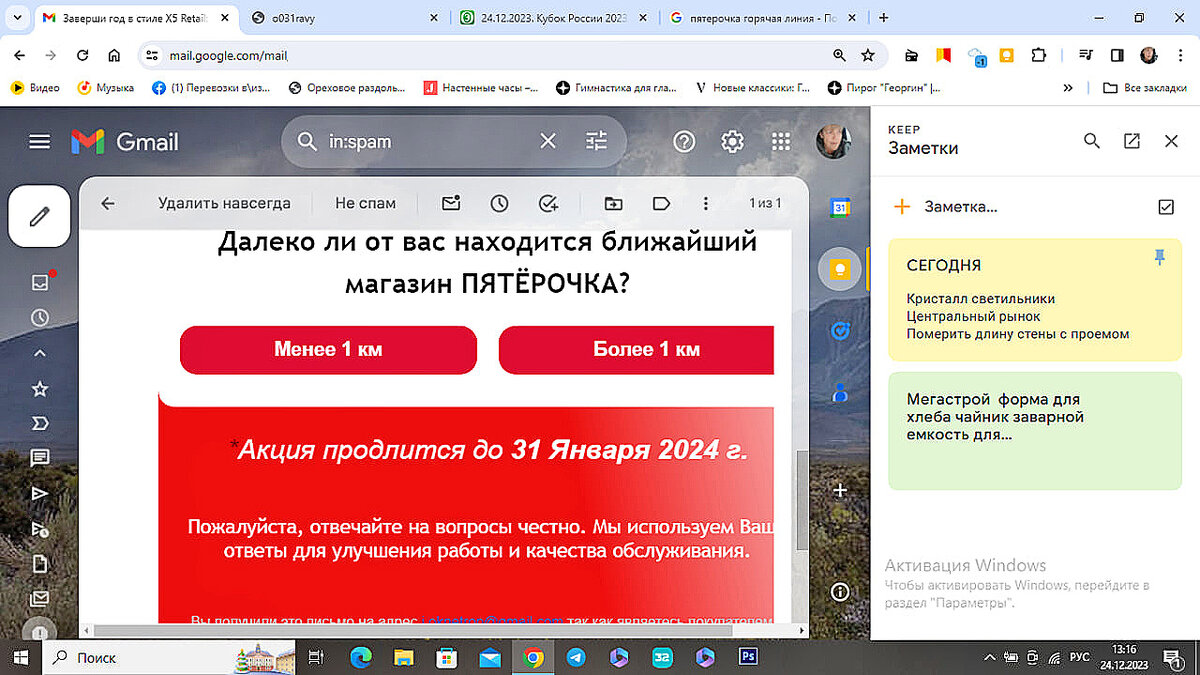This screenshot has width=1200, height=675.
Task: Open Keep in new tab icon
Action: (x=1132, y=141)
